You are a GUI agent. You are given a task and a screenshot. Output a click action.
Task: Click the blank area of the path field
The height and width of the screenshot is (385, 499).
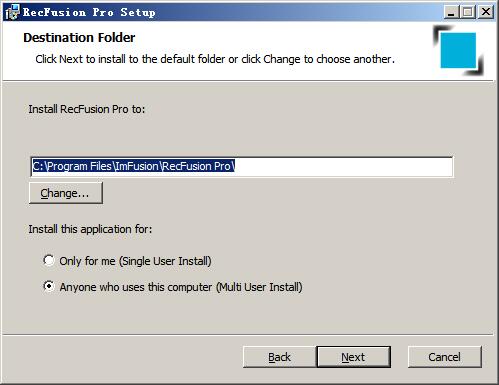click(343, 166)
